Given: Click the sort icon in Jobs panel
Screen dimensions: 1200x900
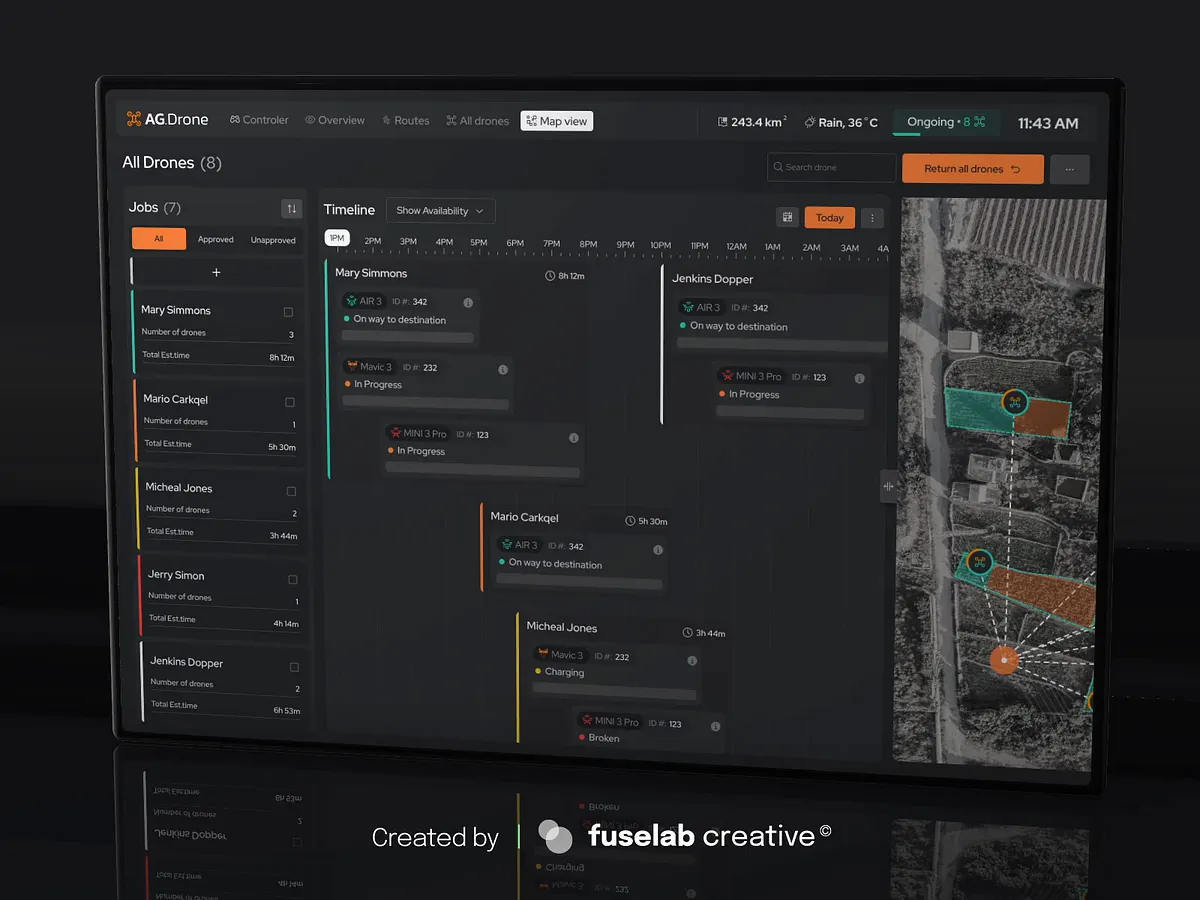Looking at the screenshot, I should click(x=291, y=208).
